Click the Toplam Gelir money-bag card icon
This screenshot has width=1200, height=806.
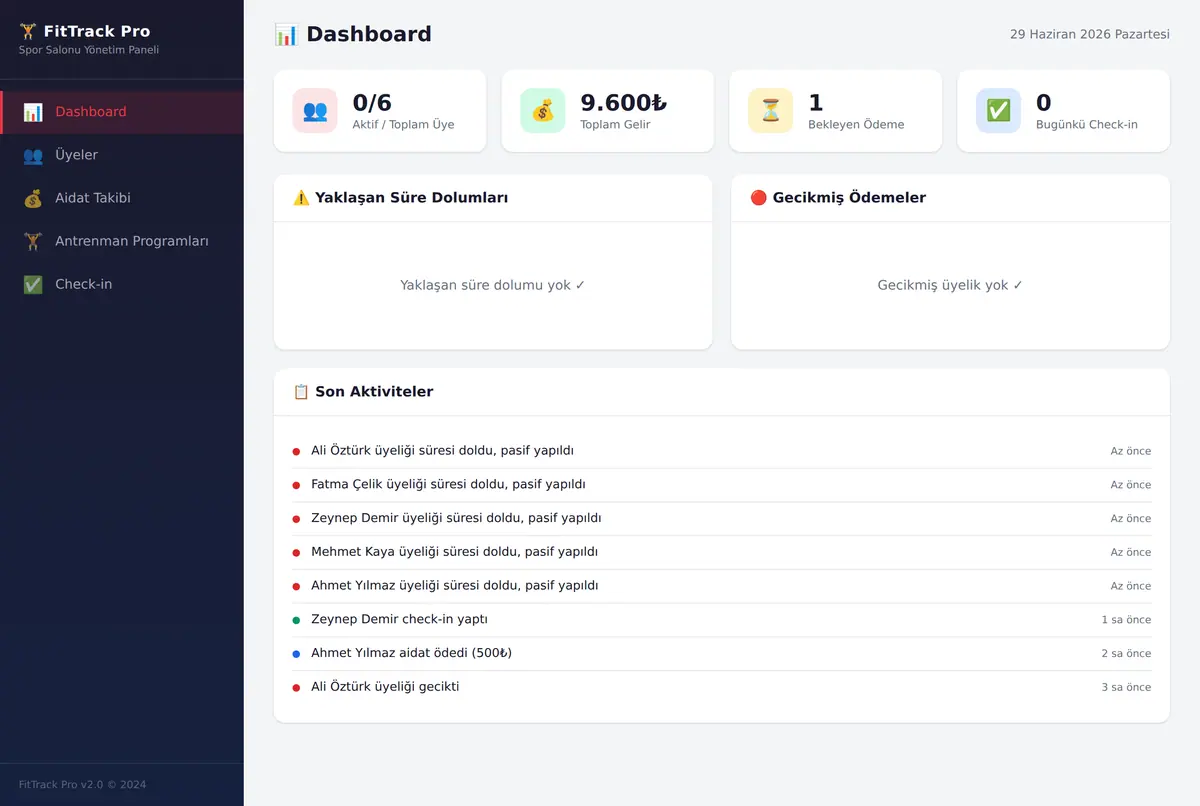click(543, 111)
